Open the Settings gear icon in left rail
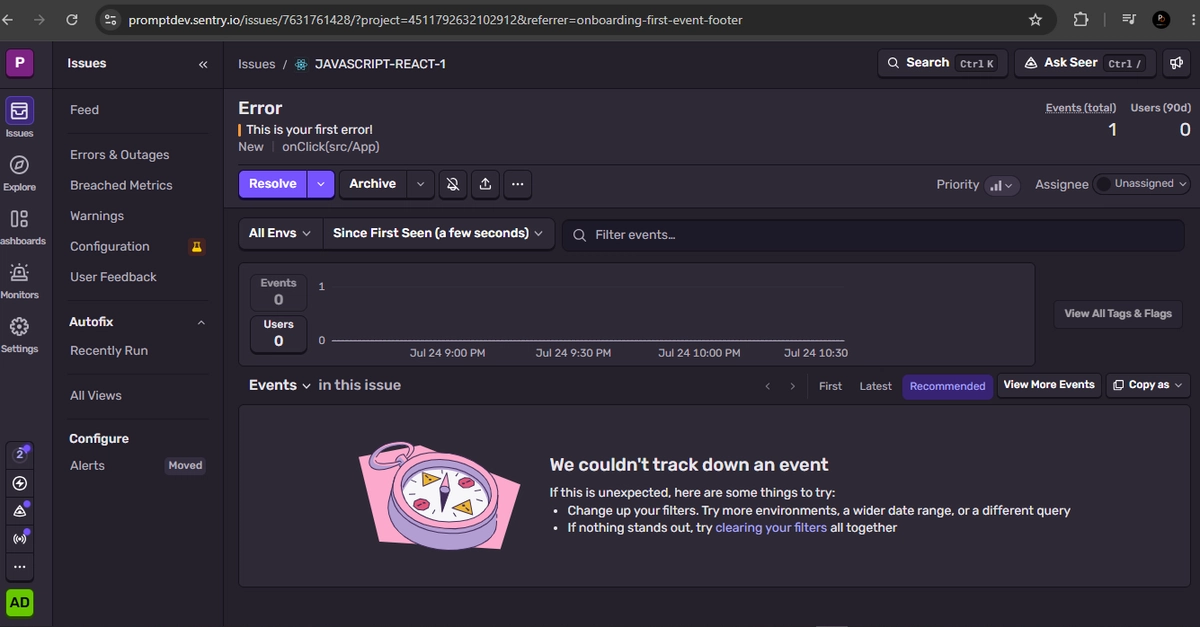Screen dimensions: 1200x627 20,326
